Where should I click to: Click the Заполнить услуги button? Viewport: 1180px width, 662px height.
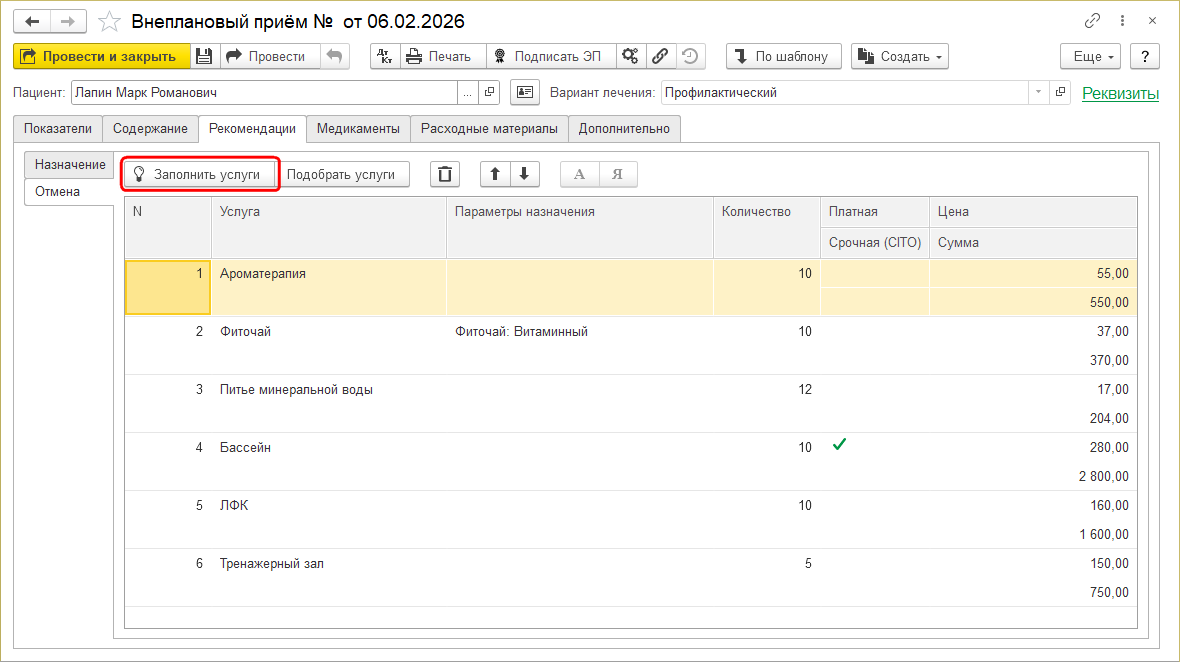tap(199, 175)
